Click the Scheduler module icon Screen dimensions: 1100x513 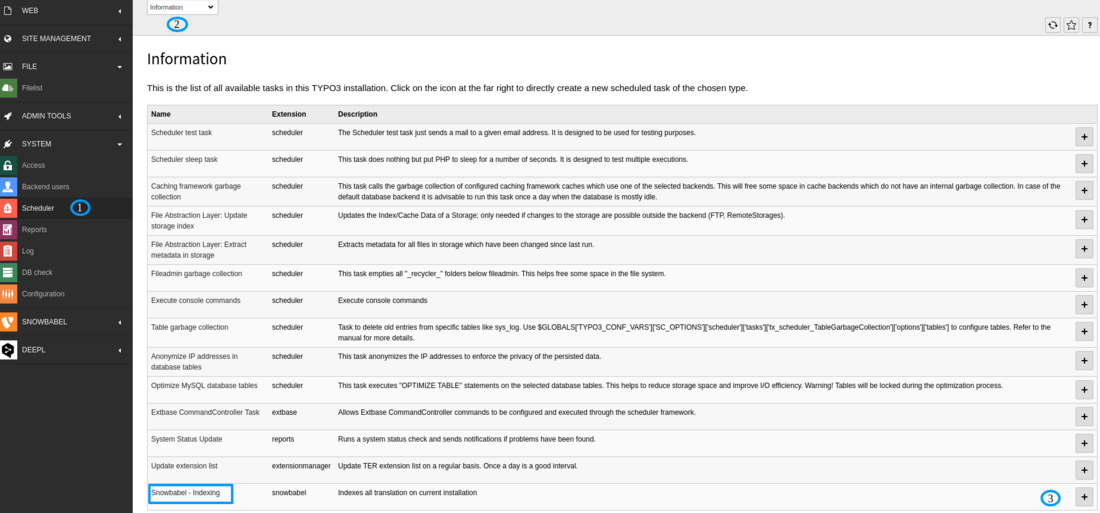[x=8, y=208]
